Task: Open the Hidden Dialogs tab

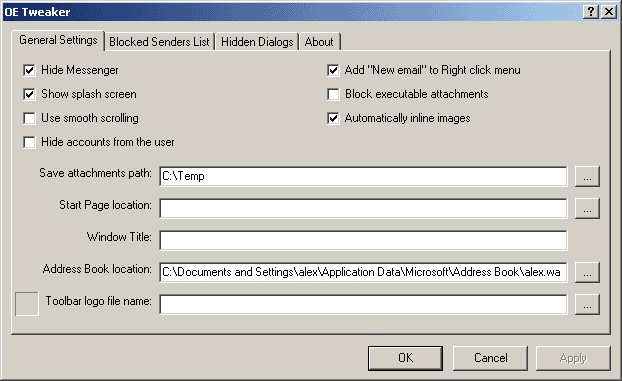Action: tap(257, 42)
